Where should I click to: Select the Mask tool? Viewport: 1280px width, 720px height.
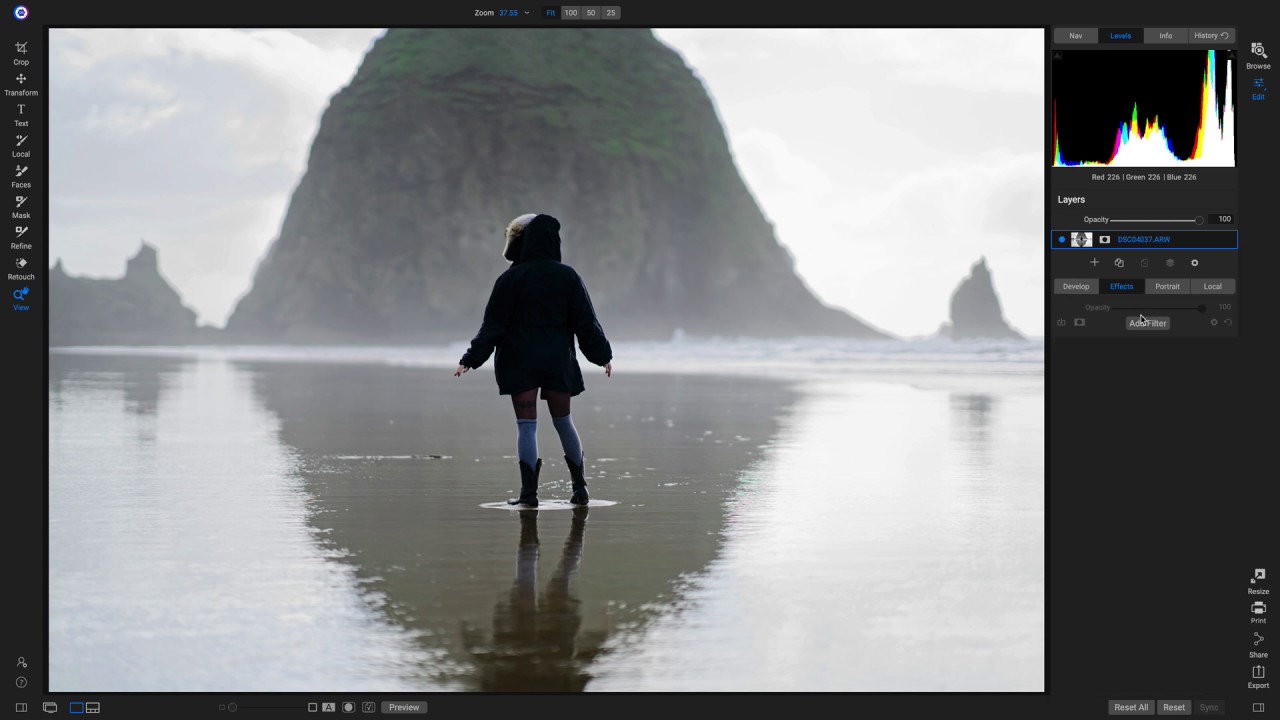(20, 207)
